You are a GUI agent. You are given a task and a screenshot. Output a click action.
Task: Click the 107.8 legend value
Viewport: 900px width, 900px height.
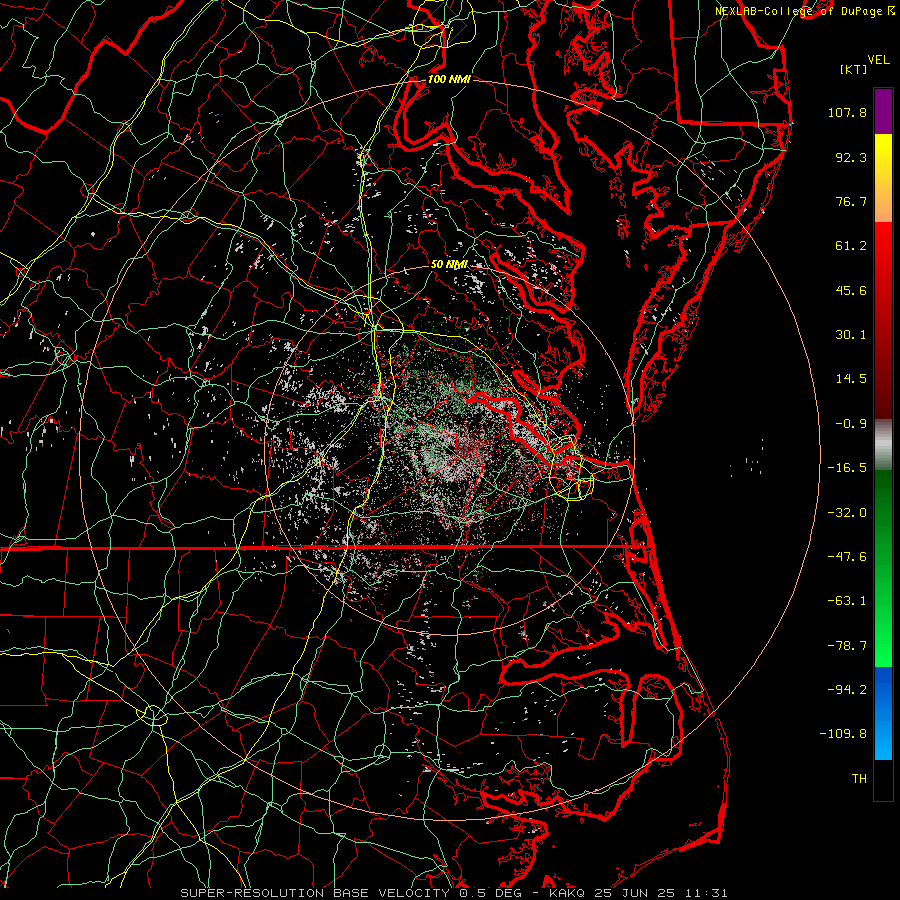click(x=847, y=112)
